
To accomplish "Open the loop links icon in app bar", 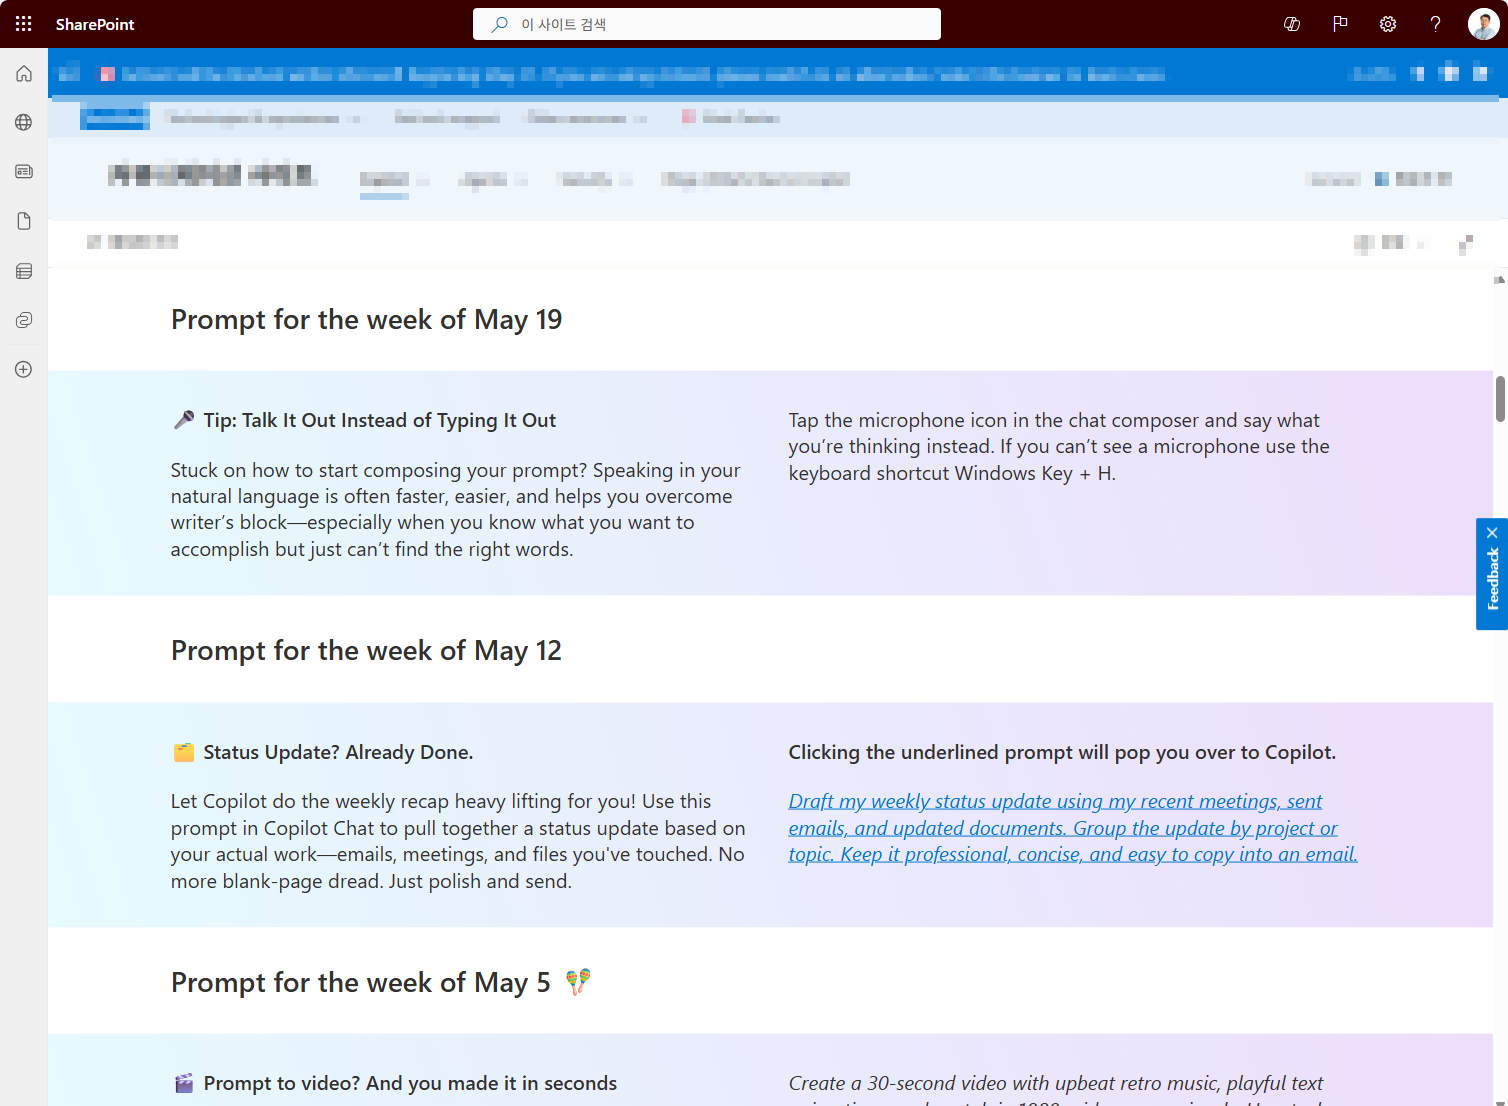I will (x=24, y=320).
